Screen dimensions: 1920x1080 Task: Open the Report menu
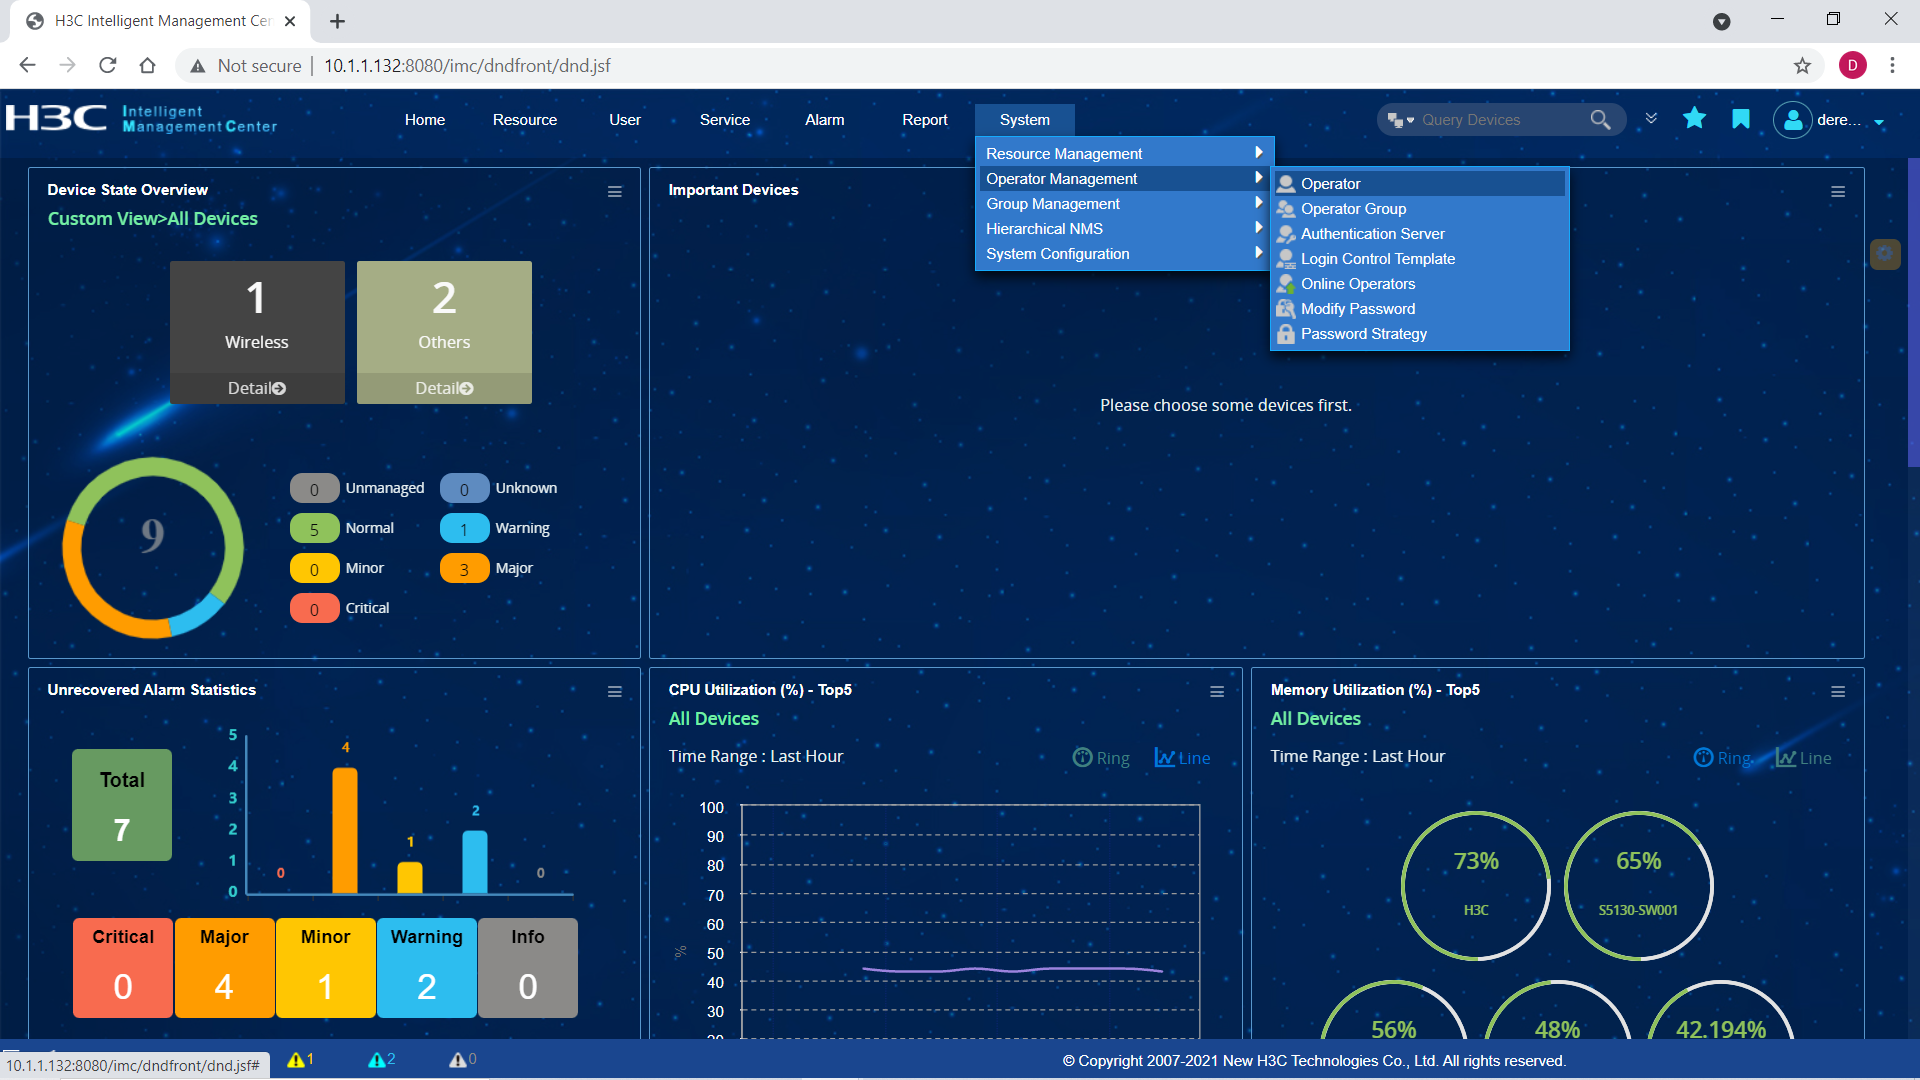pos(925,120)
